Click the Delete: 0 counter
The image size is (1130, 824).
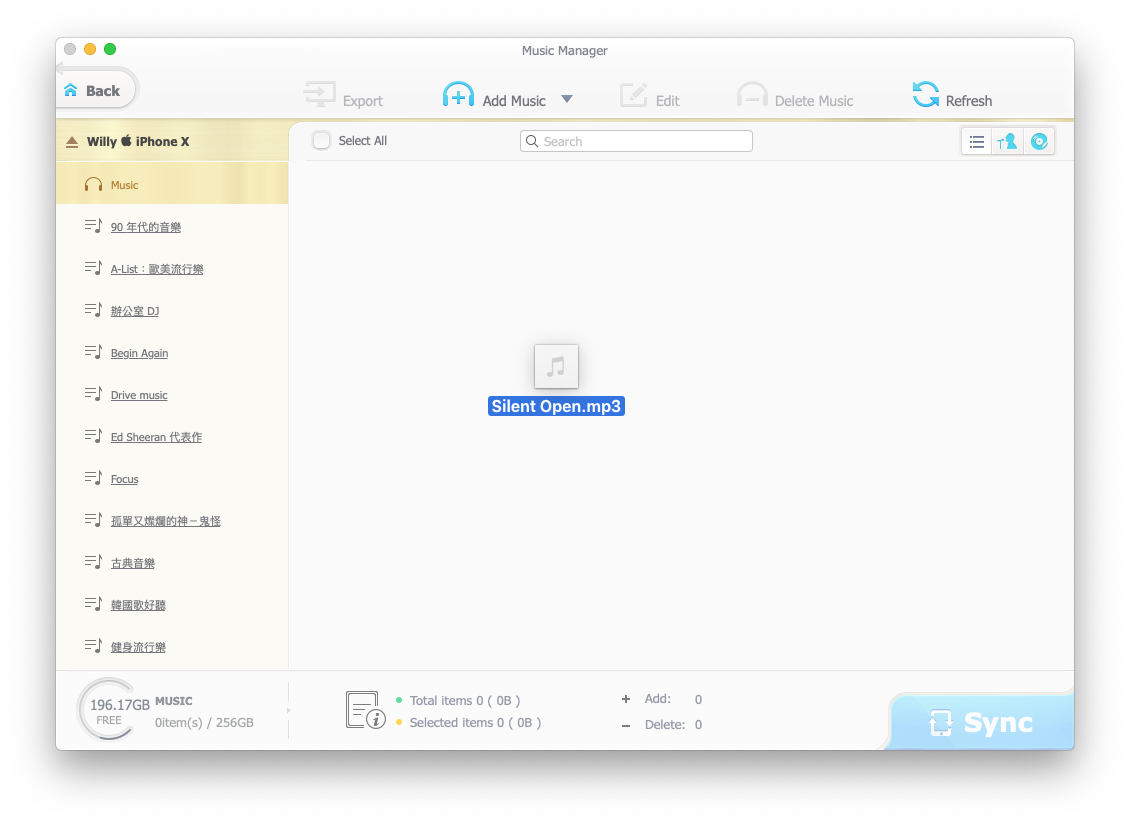click(x=662, y=725)
